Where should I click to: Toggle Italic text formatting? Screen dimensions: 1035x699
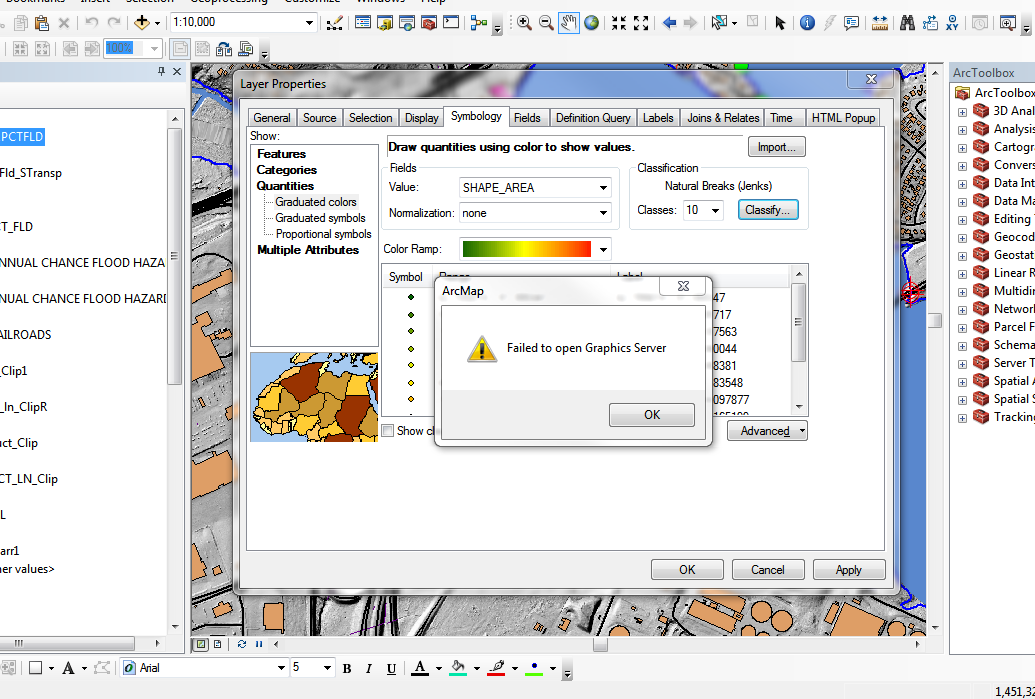pyautogui.click(x=369, y=669)
